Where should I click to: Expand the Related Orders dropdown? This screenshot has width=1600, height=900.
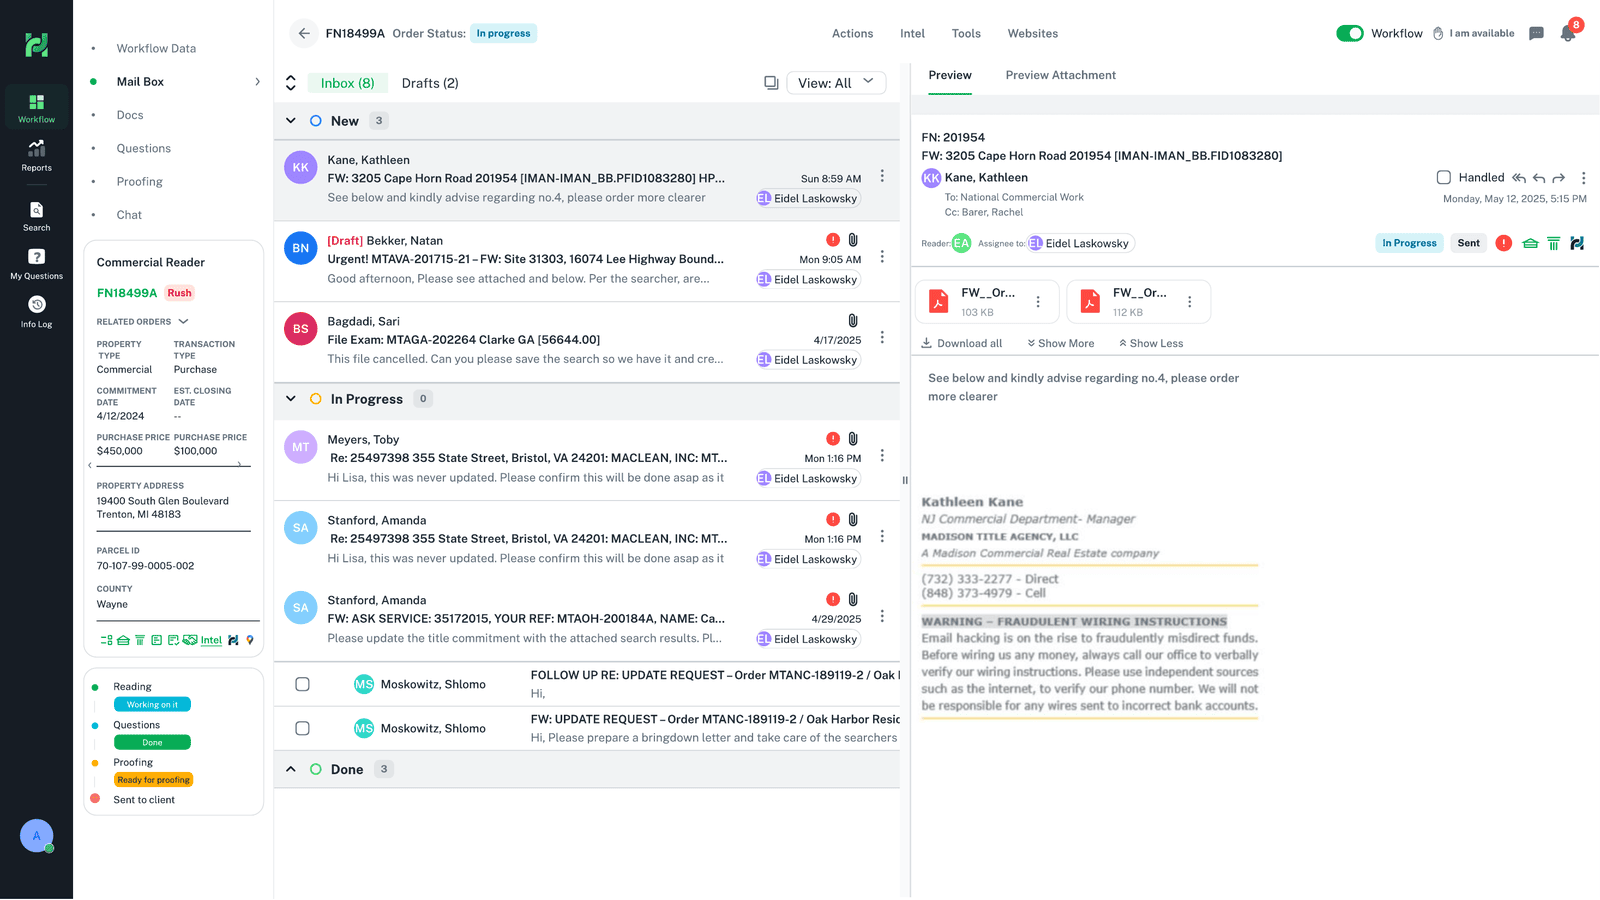coord(183,322)
